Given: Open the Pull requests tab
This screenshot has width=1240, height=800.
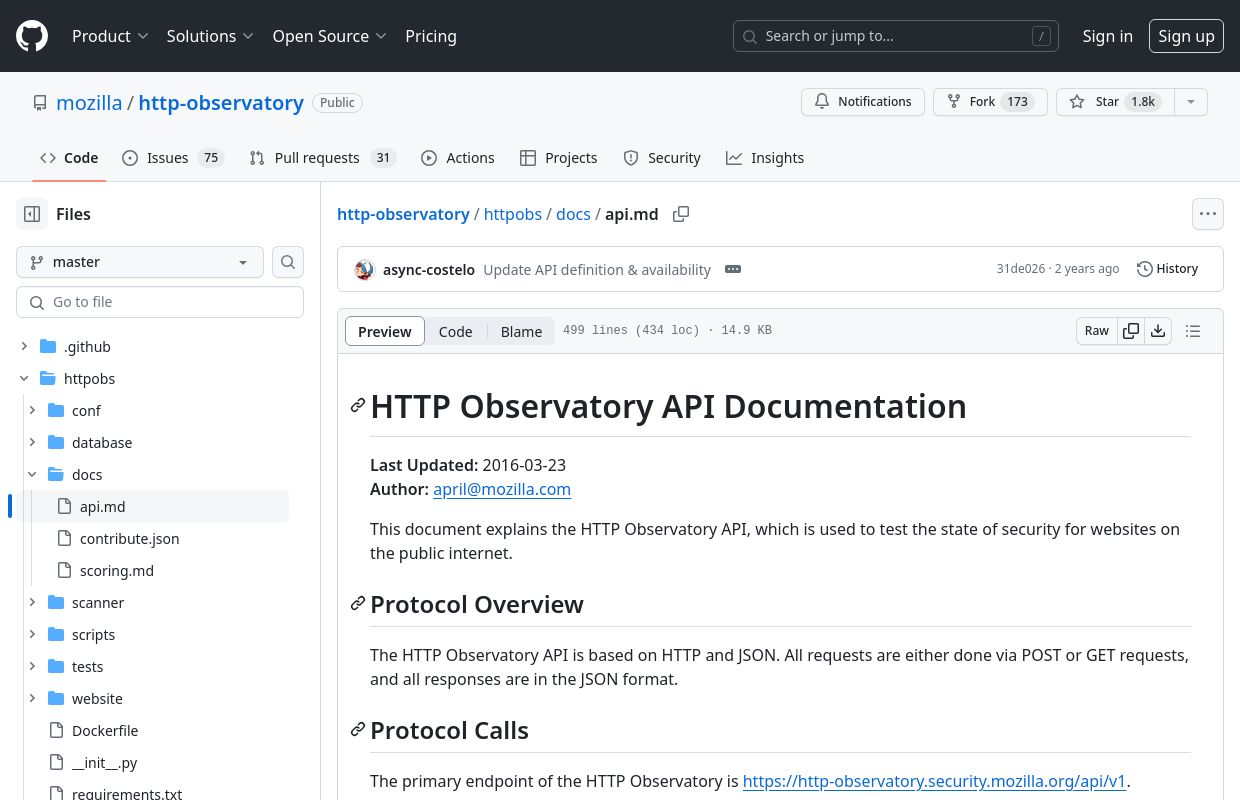Looking at the screenshot, I should click(323, 158).
